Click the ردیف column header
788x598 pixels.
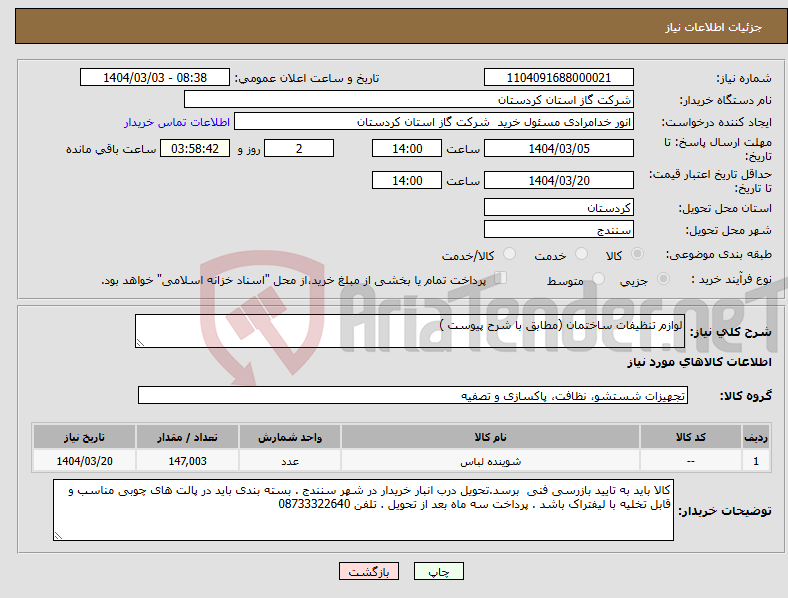click(x=755, y=437)
